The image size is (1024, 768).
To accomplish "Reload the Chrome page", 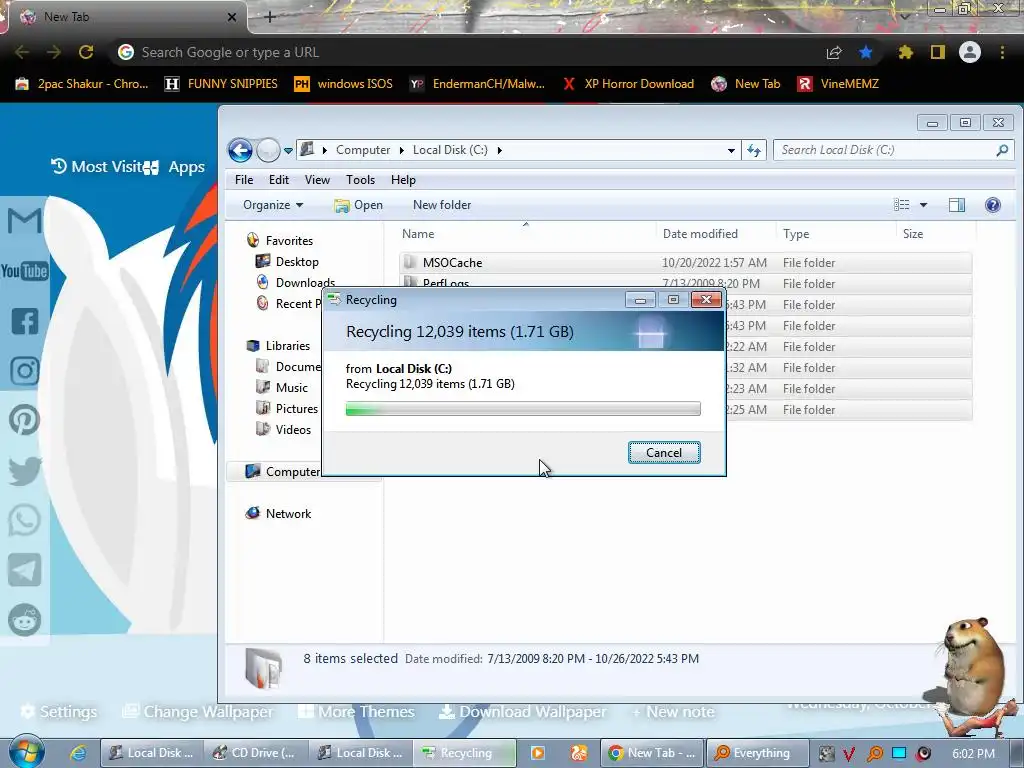I will (x=86, y=52).
